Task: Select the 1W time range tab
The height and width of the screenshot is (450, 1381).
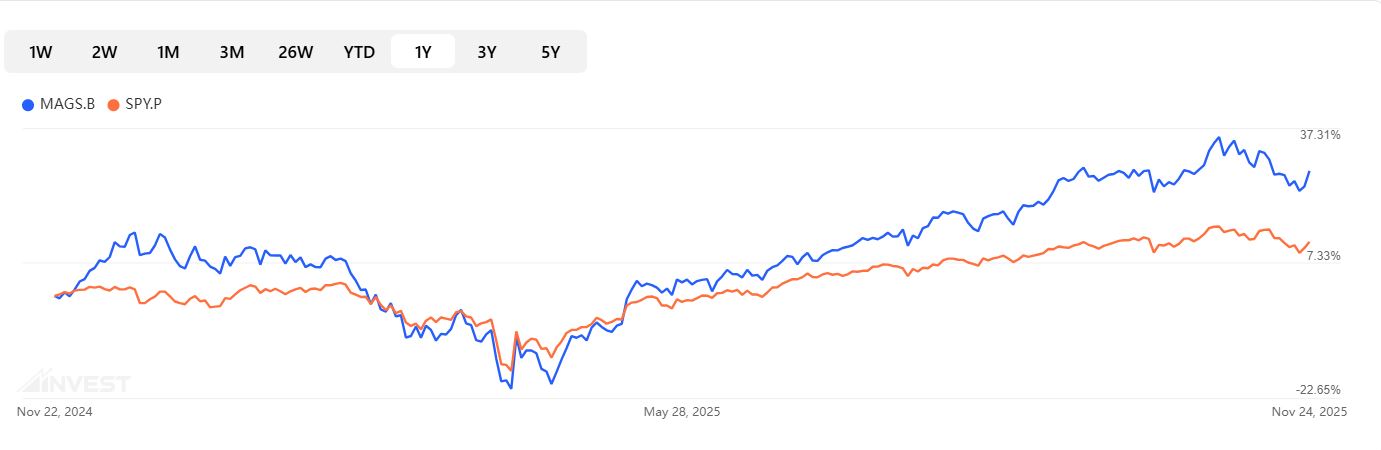Action: coord(41,52)
